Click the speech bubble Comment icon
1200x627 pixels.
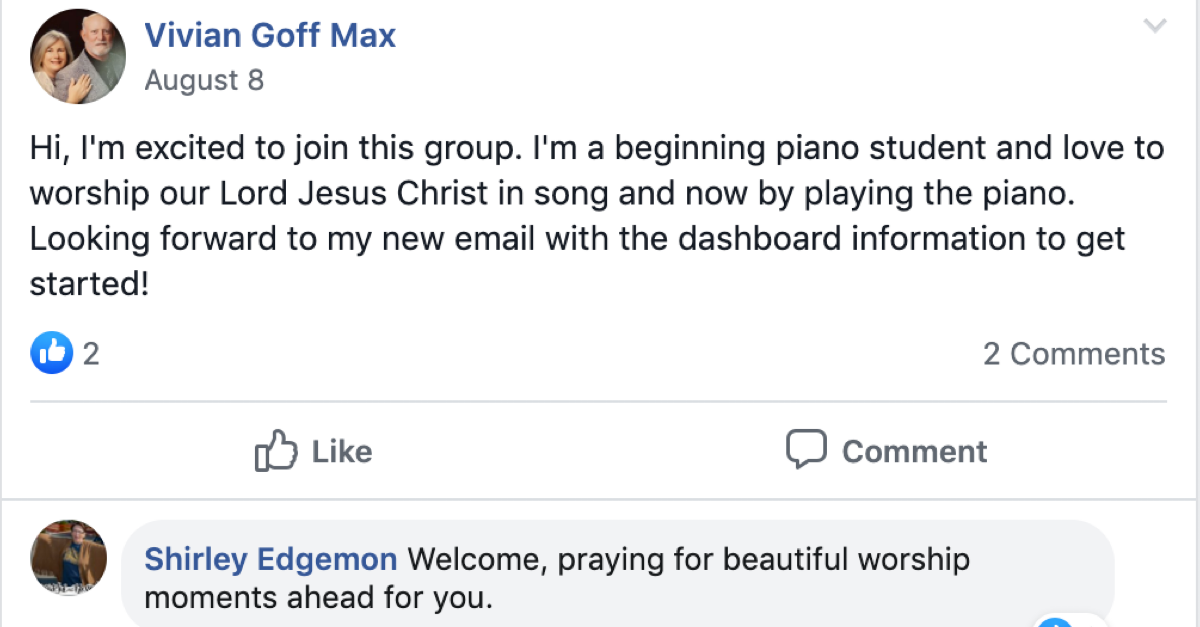pyautogui.click(x=805, y=450)
